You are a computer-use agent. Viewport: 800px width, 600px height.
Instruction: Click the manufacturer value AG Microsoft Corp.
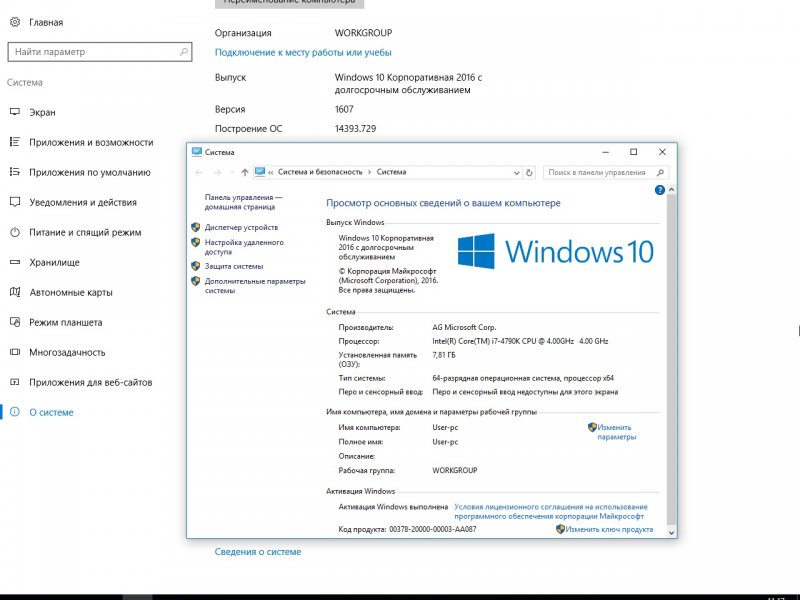click(464, 327)
